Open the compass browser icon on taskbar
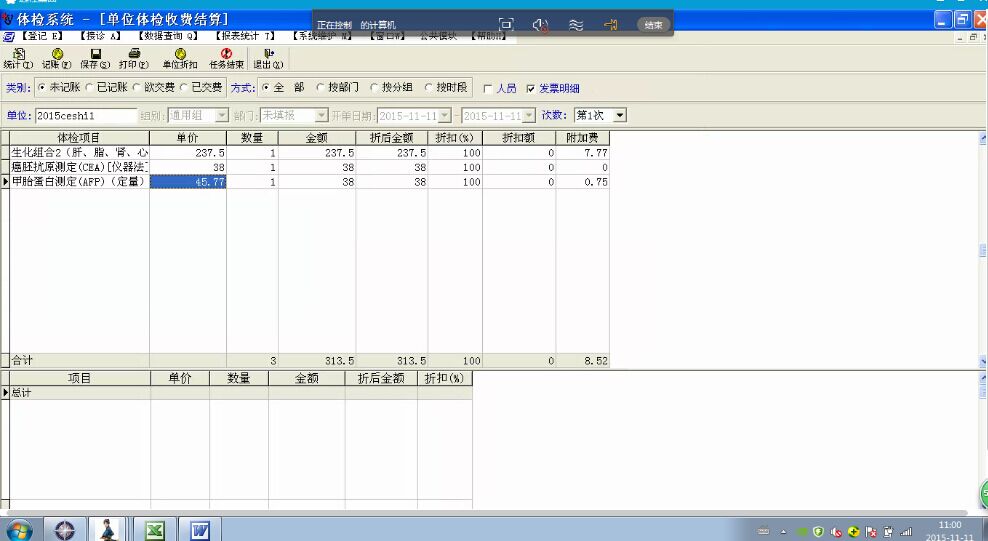 point(64,530)
